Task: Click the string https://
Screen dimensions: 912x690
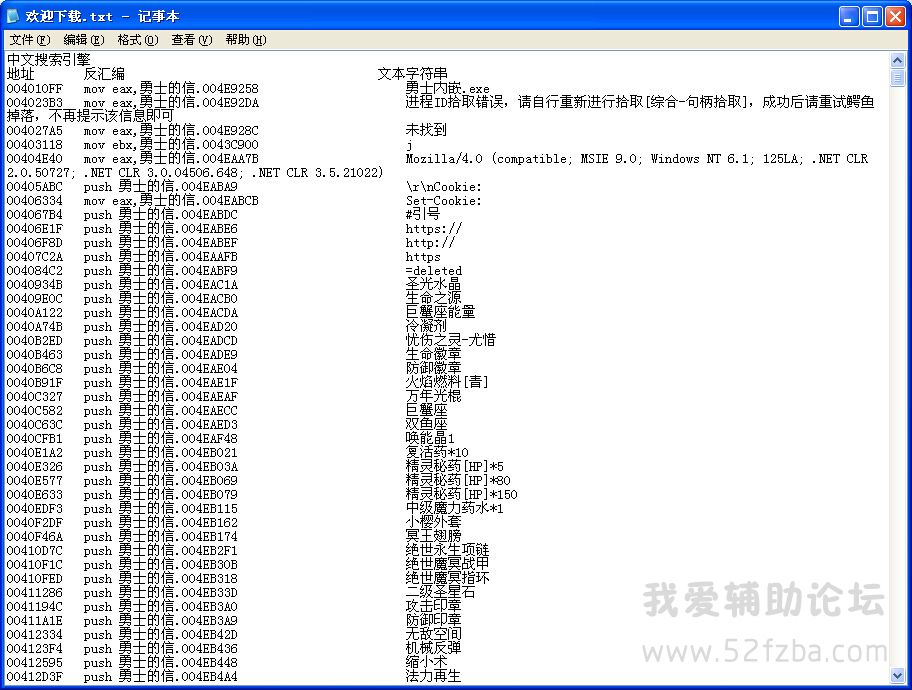Action: point(433,229)
